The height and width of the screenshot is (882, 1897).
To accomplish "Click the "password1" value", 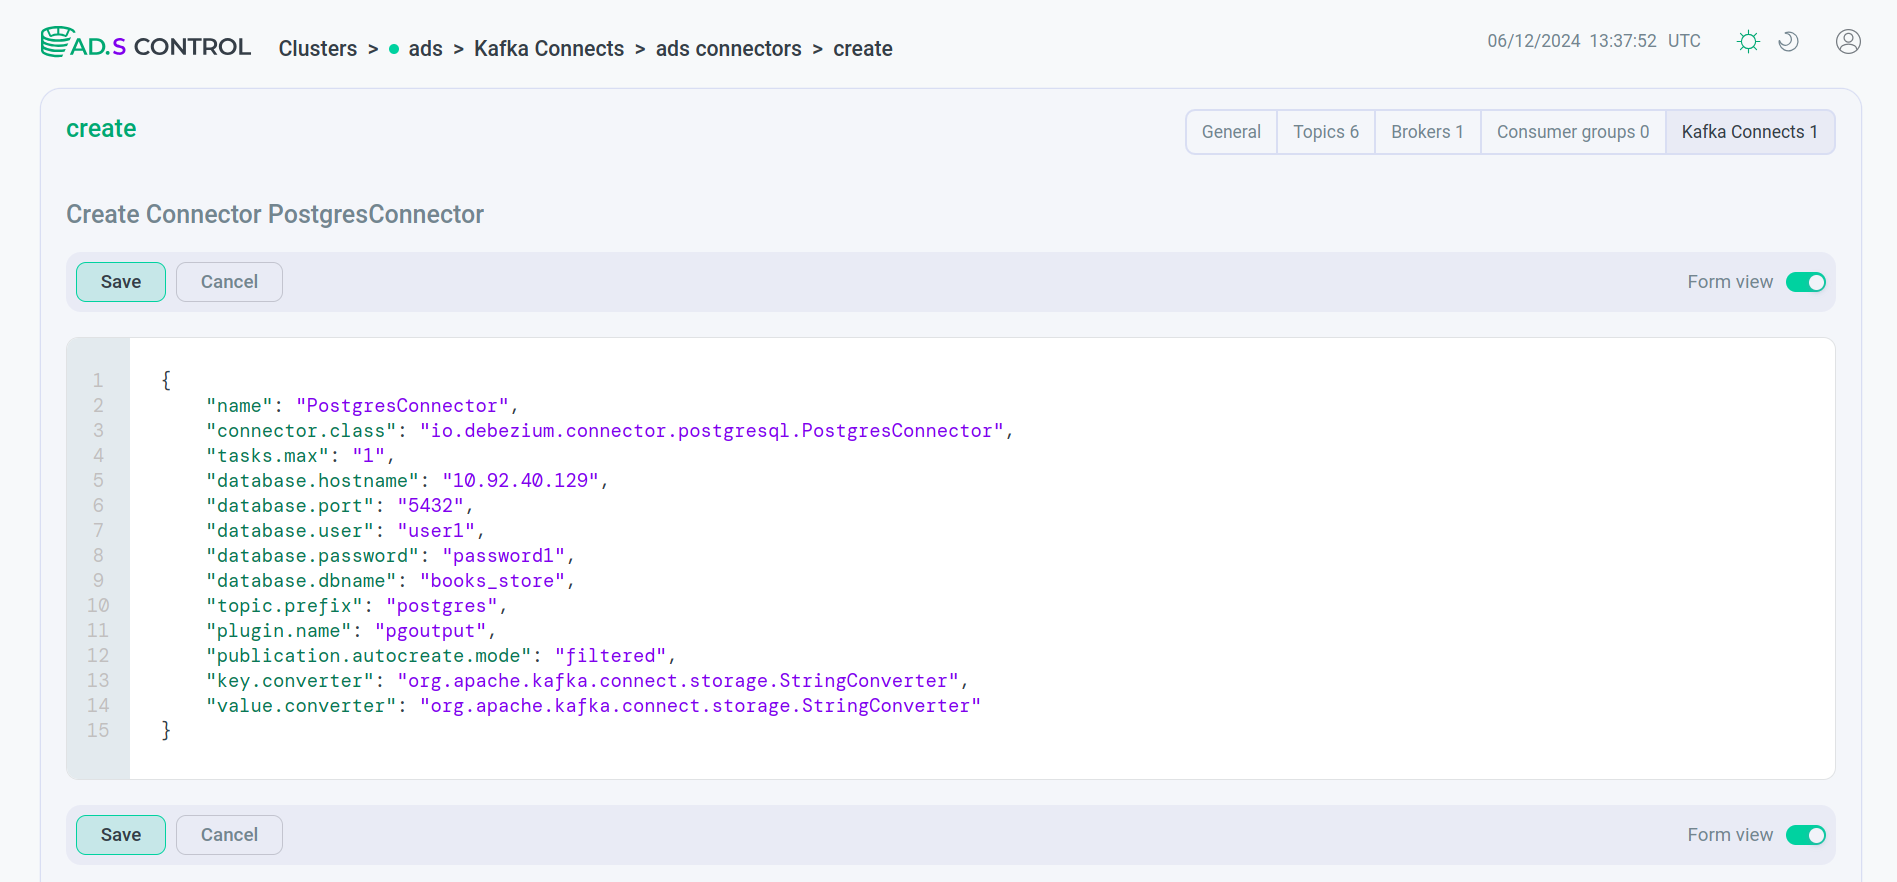I will click(x=503, y=556).
